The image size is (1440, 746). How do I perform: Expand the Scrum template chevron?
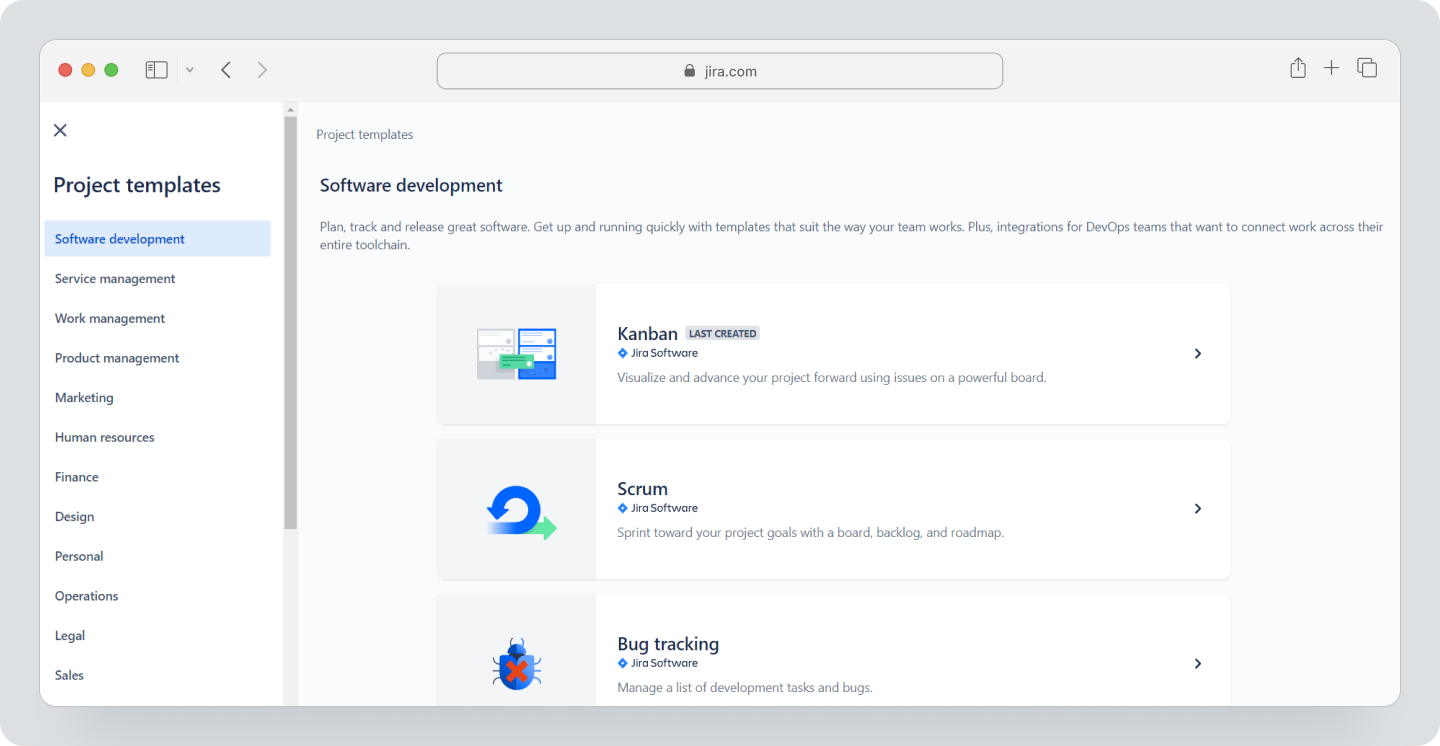click(x=1197, y=508)
